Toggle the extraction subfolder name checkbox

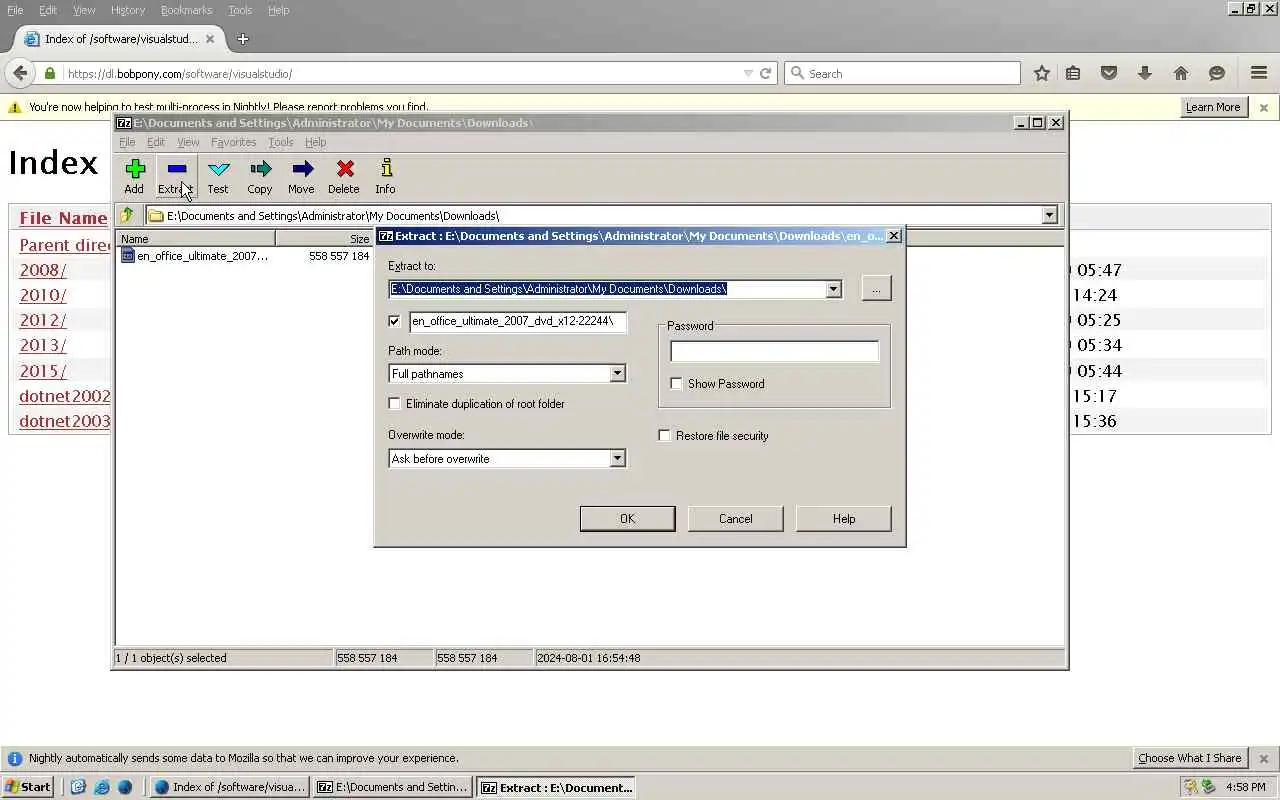394,321
